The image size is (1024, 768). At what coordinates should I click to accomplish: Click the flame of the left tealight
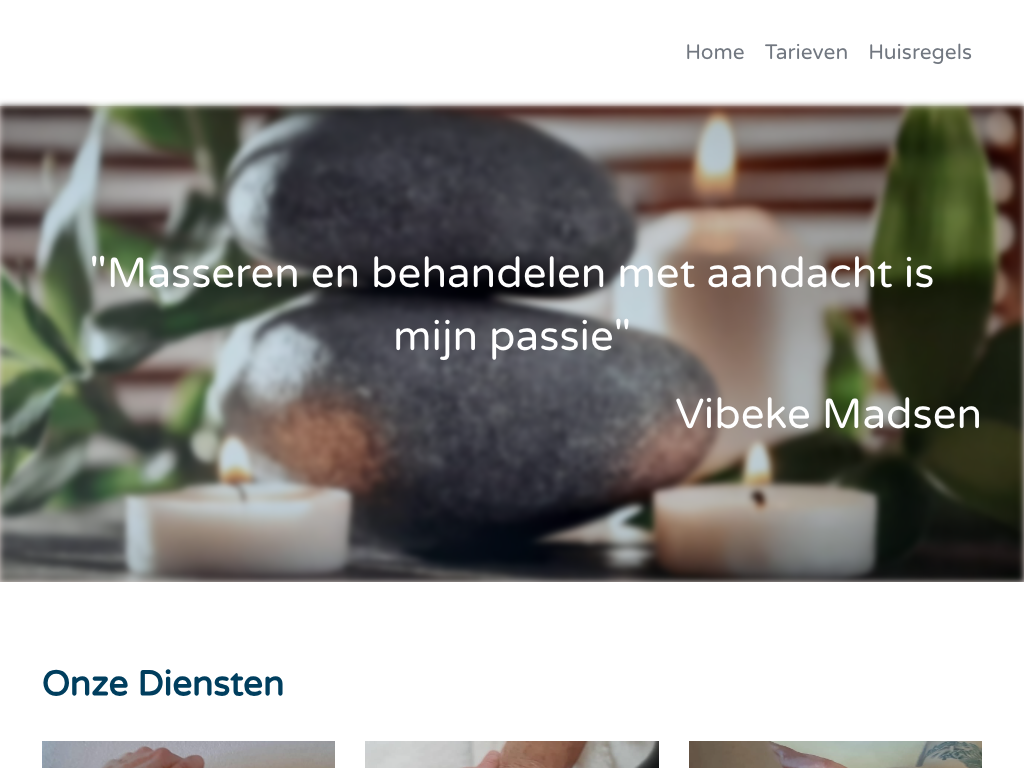(x=234, y=460)
